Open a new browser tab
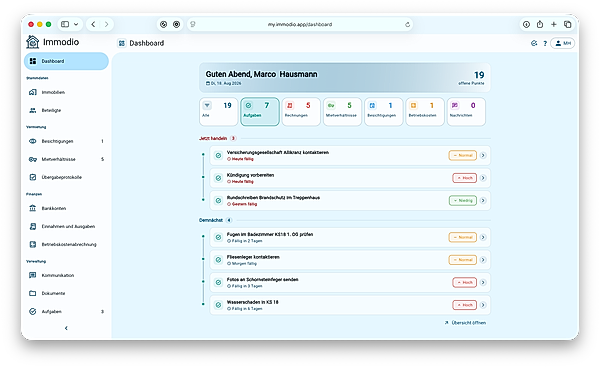This screenshot has width=600, height=368. [553, 24]
